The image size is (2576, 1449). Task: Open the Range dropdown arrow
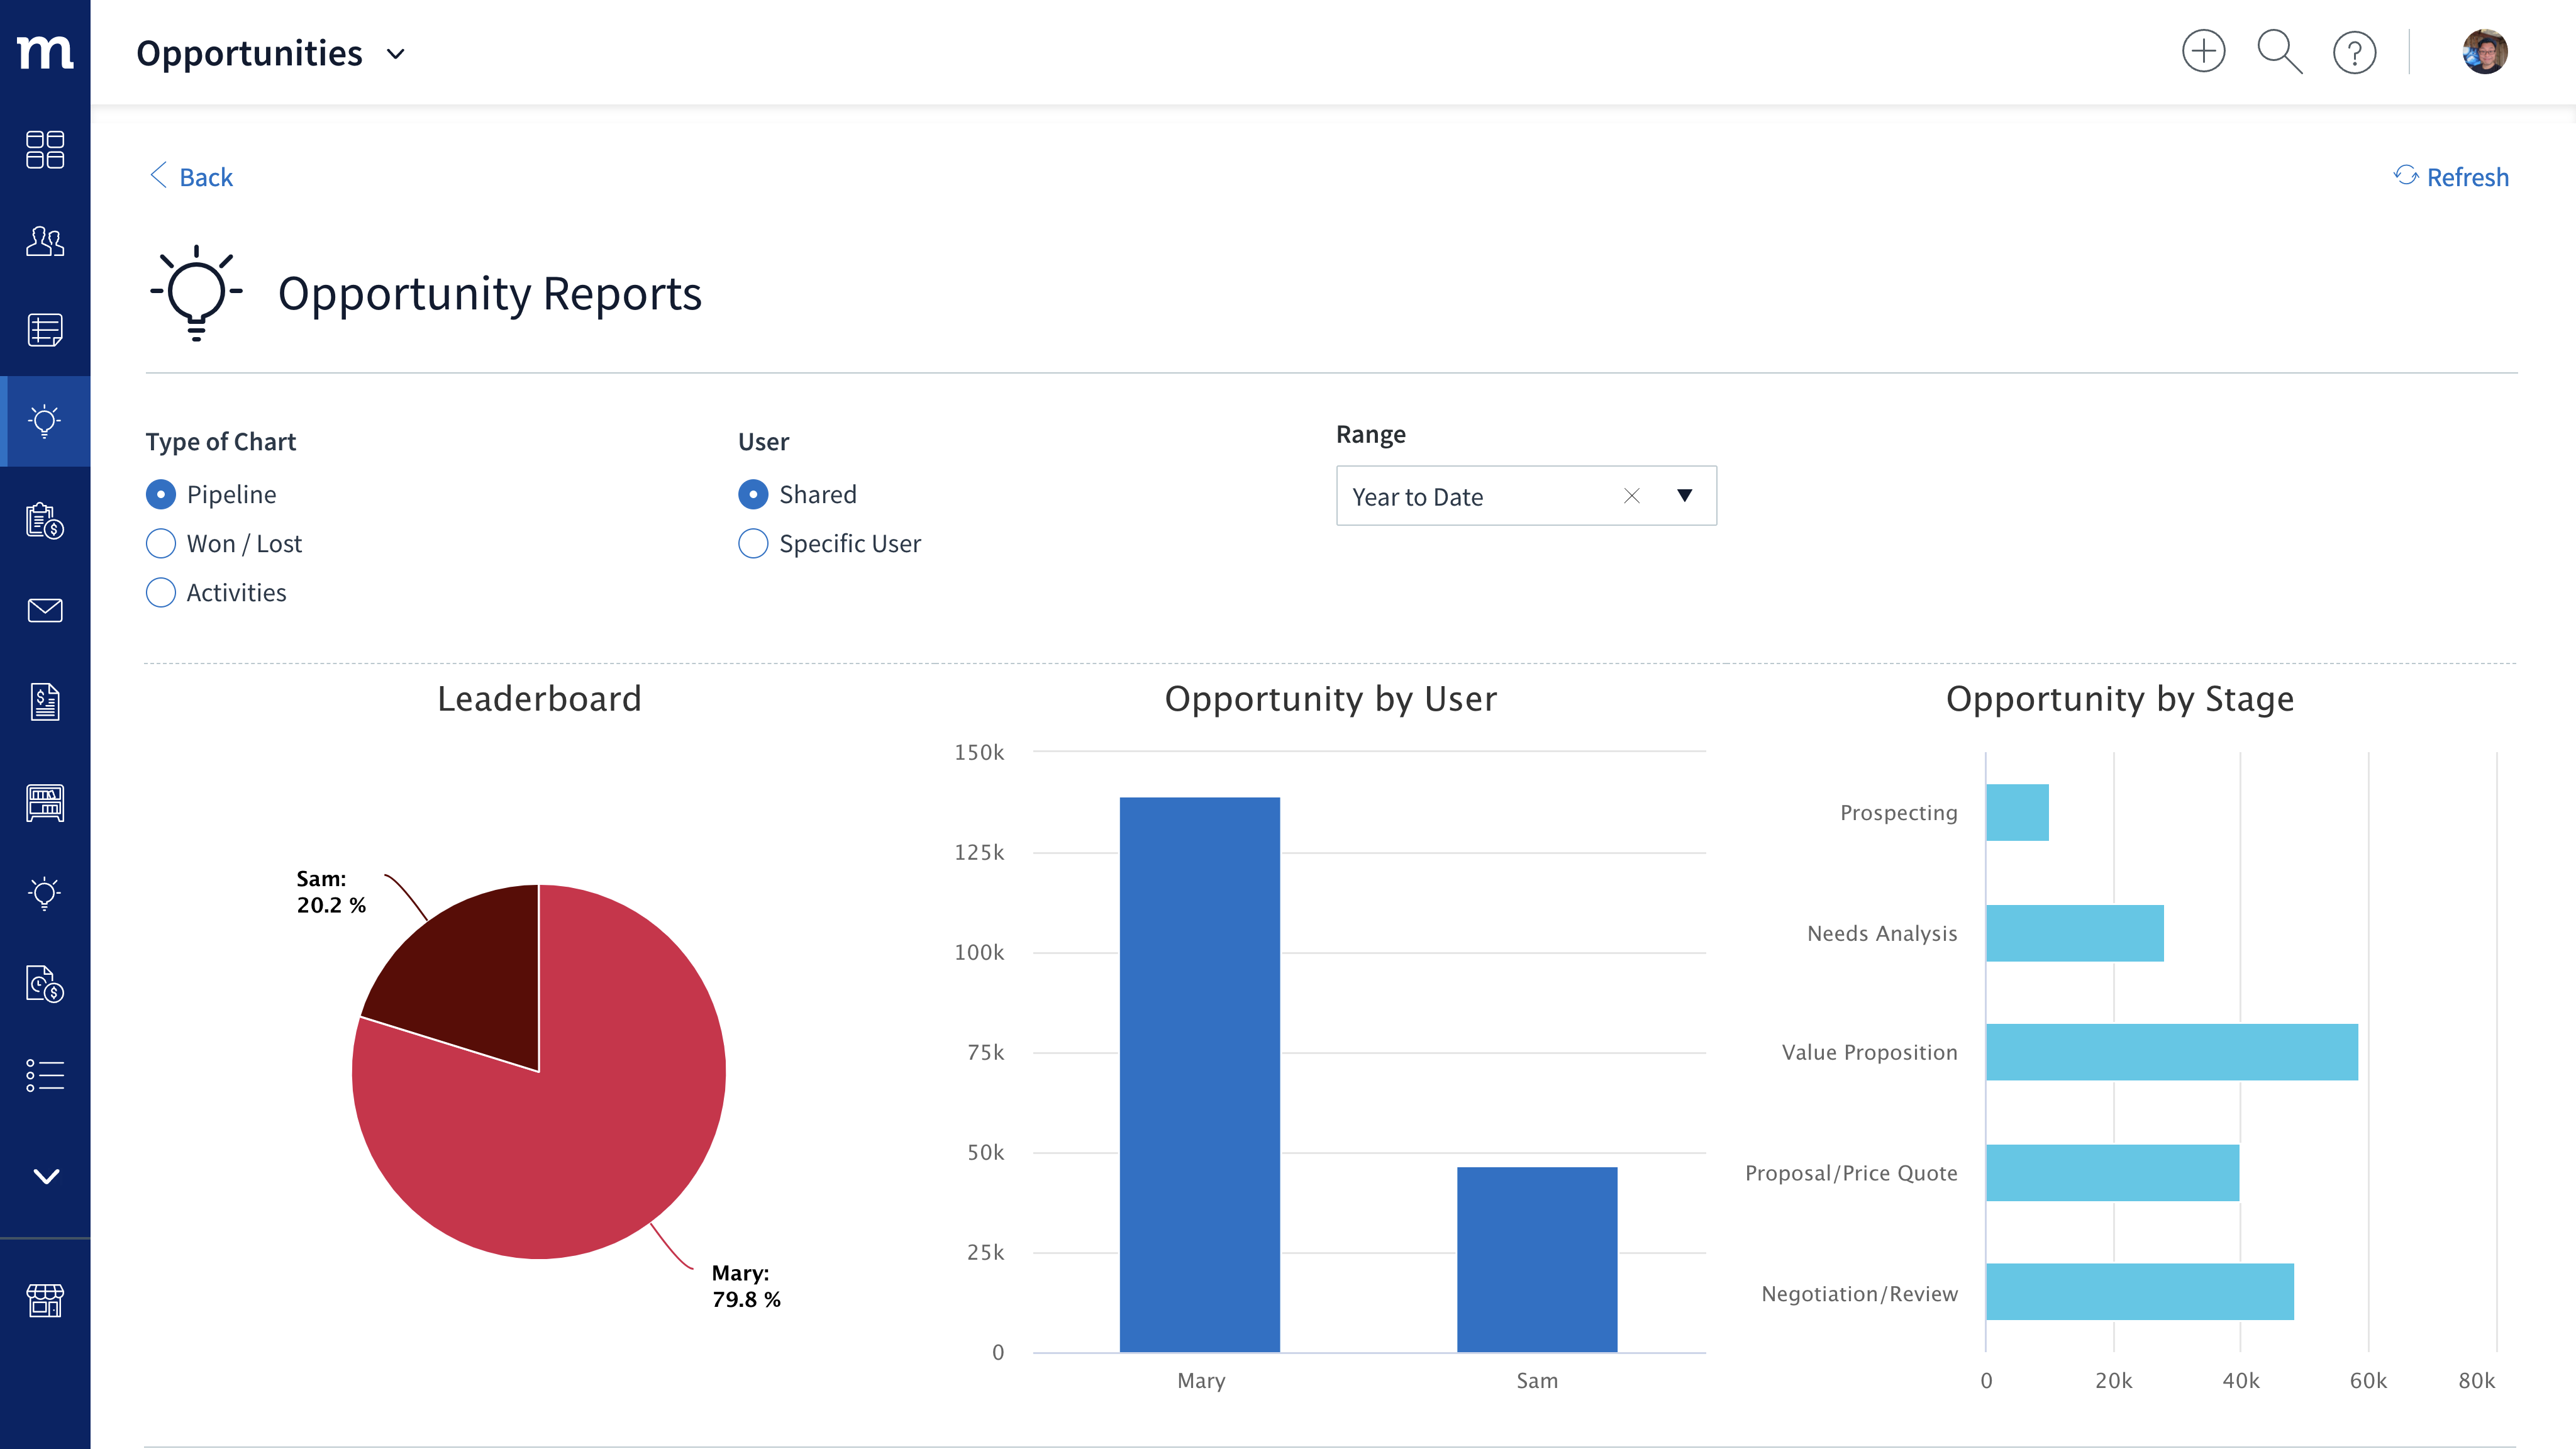(1684, 496)
